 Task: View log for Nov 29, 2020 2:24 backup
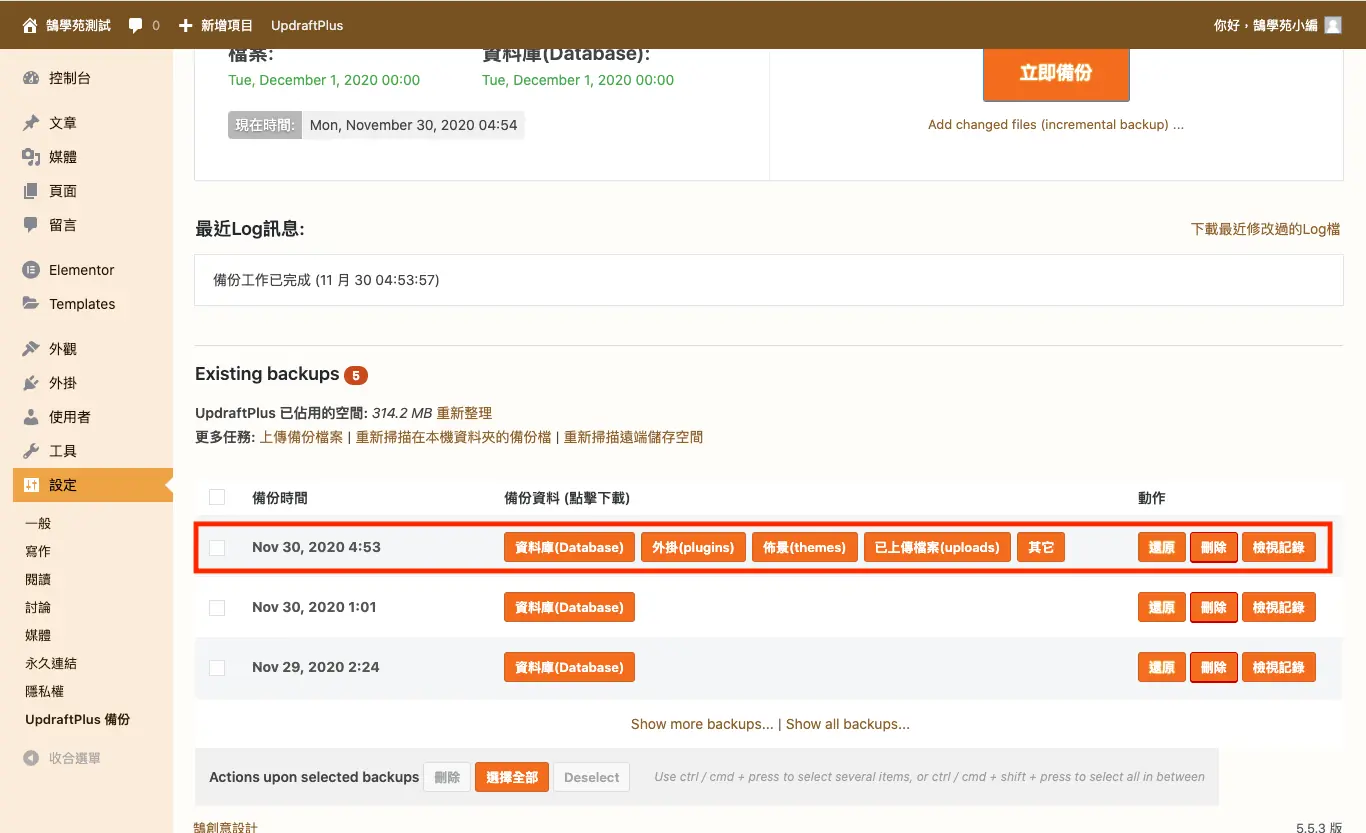tap(1279, 667)
